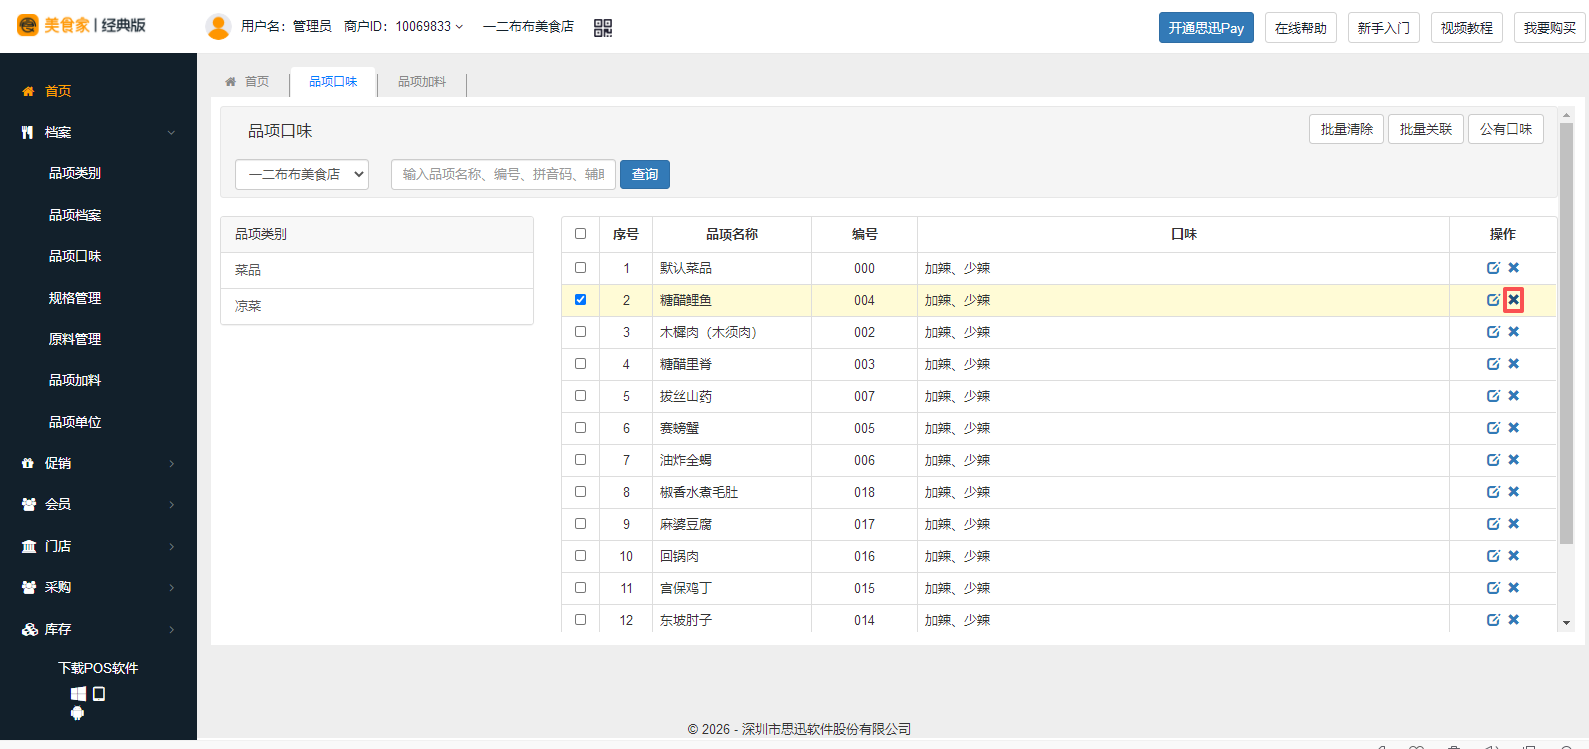Collapse the 档案 sidebar section
Image resolution: width=1589 pixels, height=749 pixels.
pos(98,132)
